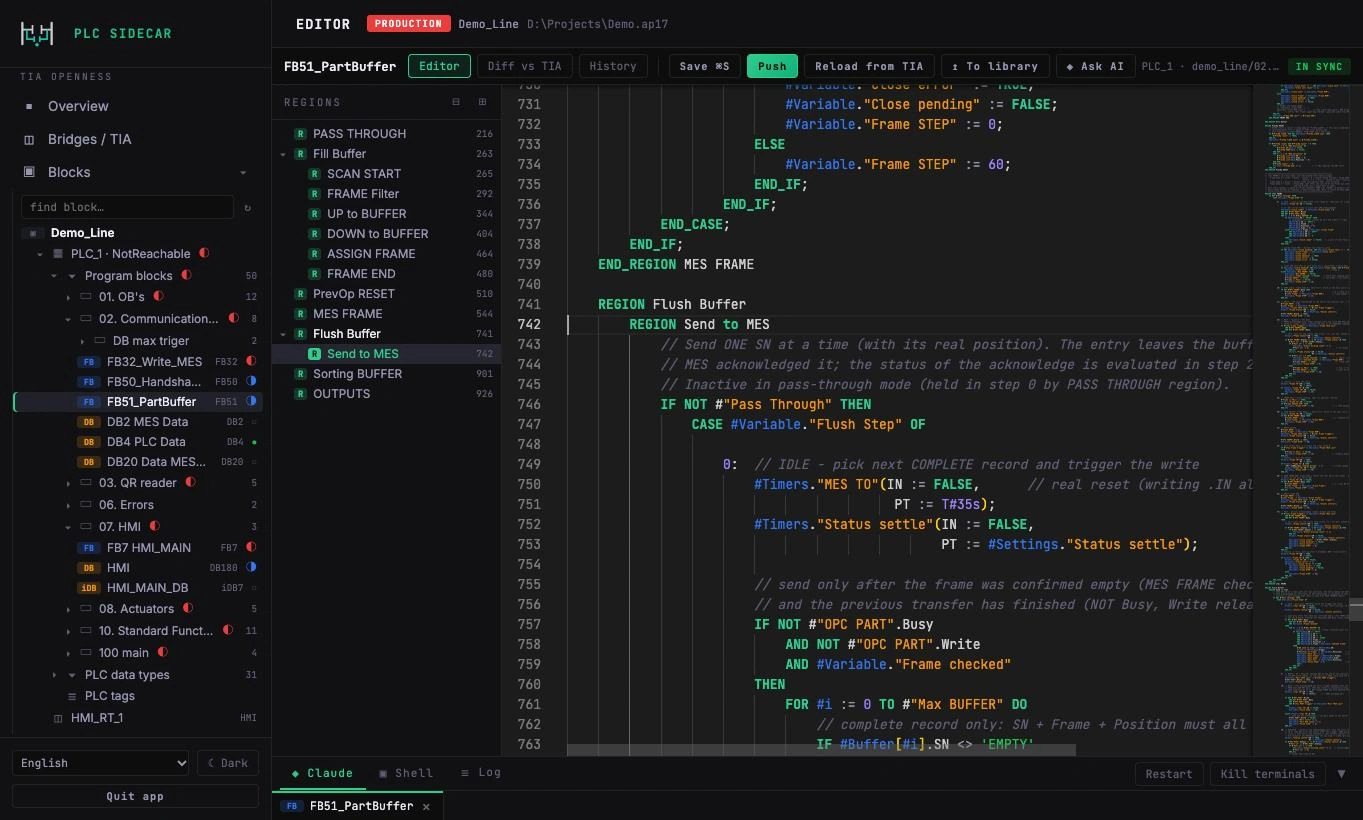
Task: Toggle the History view
Action: coord(613,66)
